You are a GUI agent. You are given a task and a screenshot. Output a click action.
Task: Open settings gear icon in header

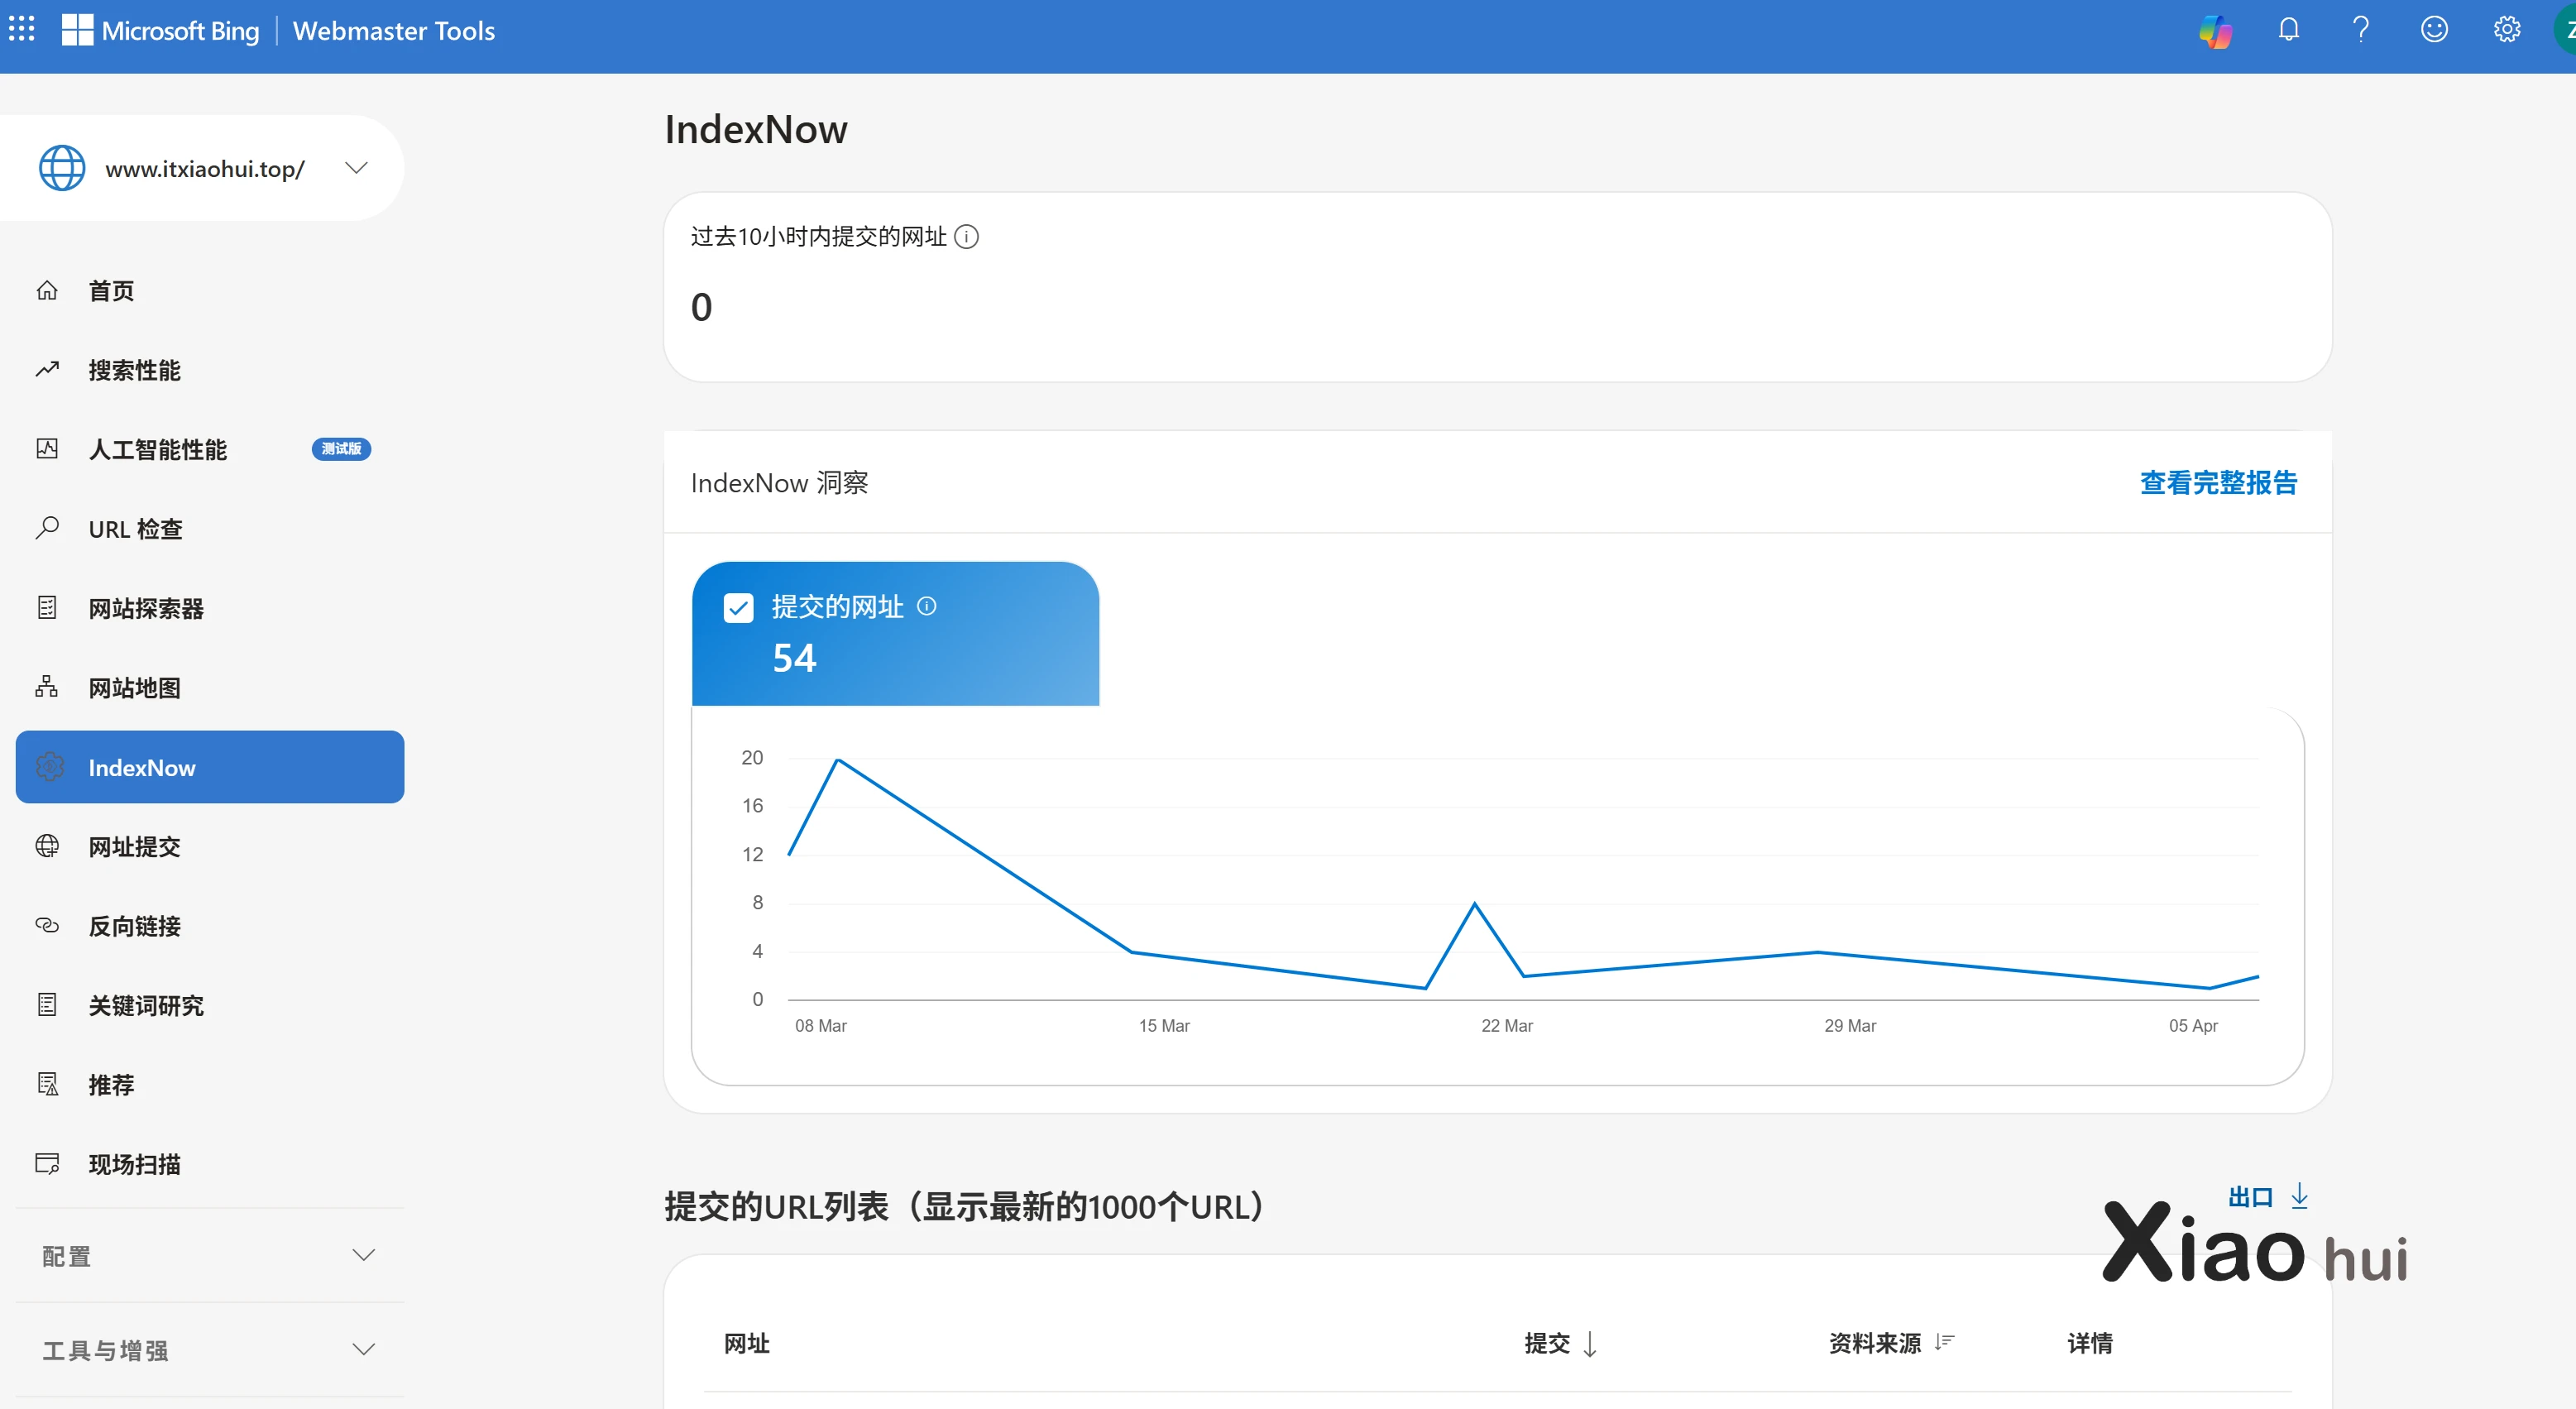[x=2506, y=30]
